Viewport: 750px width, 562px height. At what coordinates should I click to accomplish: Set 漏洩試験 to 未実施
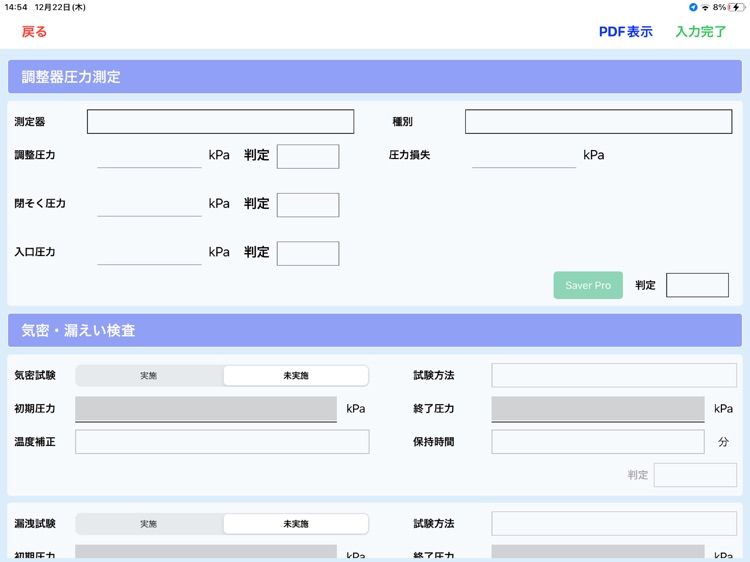[x=296, y=524]
